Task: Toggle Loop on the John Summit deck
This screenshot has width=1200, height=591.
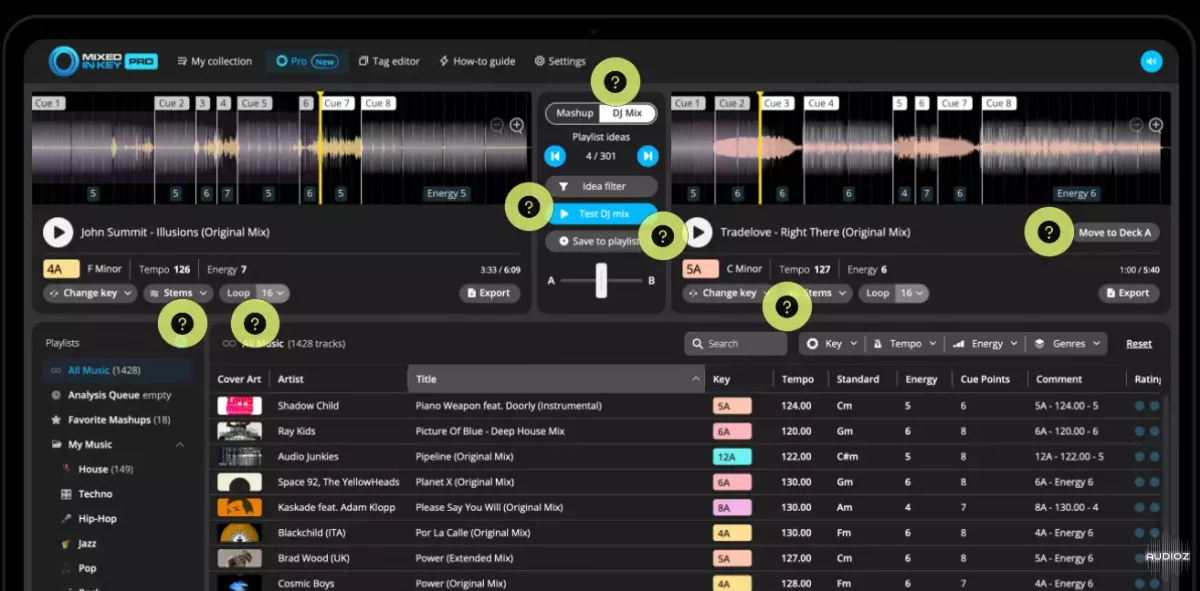Action: 238,293
